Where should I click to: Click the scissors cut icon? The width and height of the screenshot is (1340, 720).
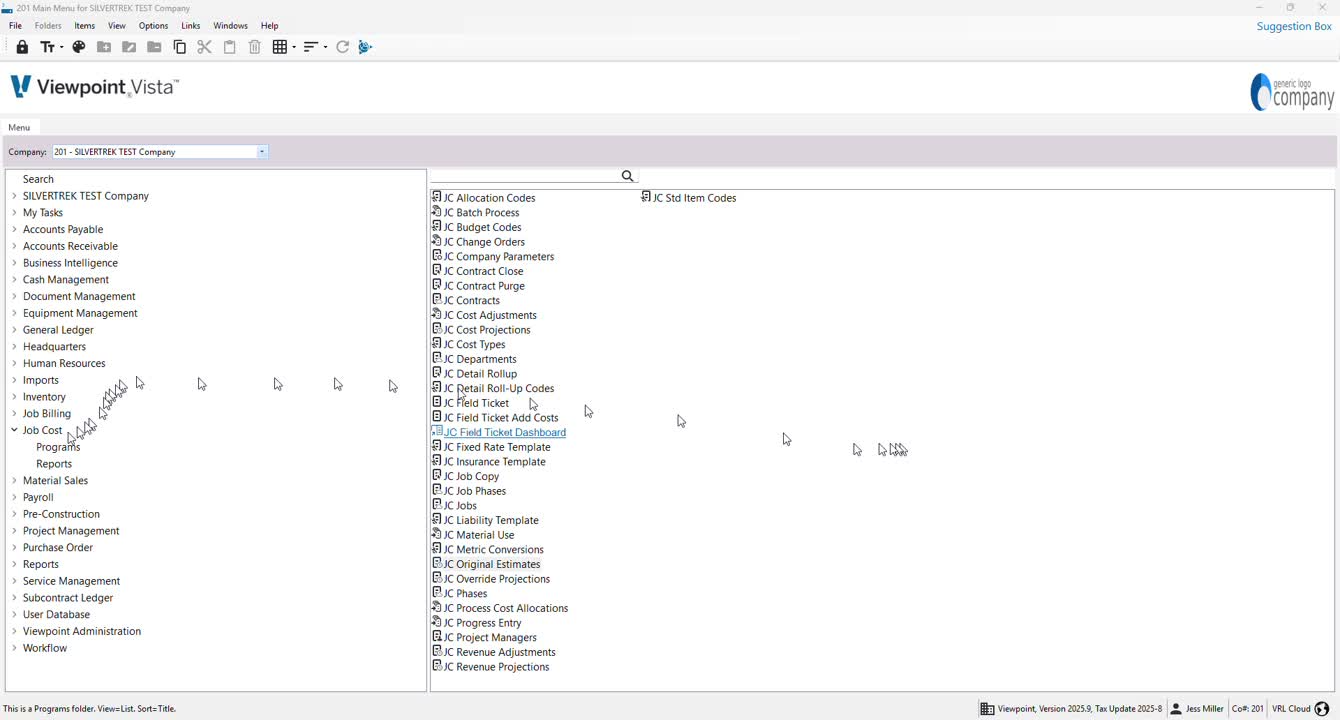click(204, 47)
